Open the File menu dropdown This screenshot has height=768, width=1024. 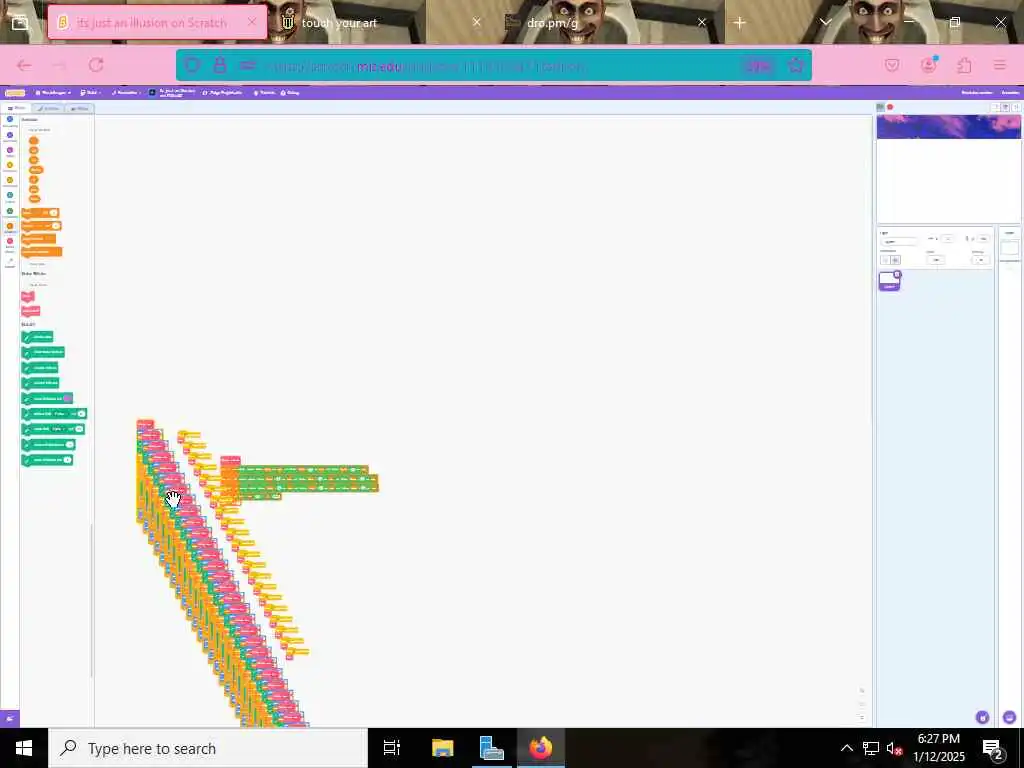point(90,93)
